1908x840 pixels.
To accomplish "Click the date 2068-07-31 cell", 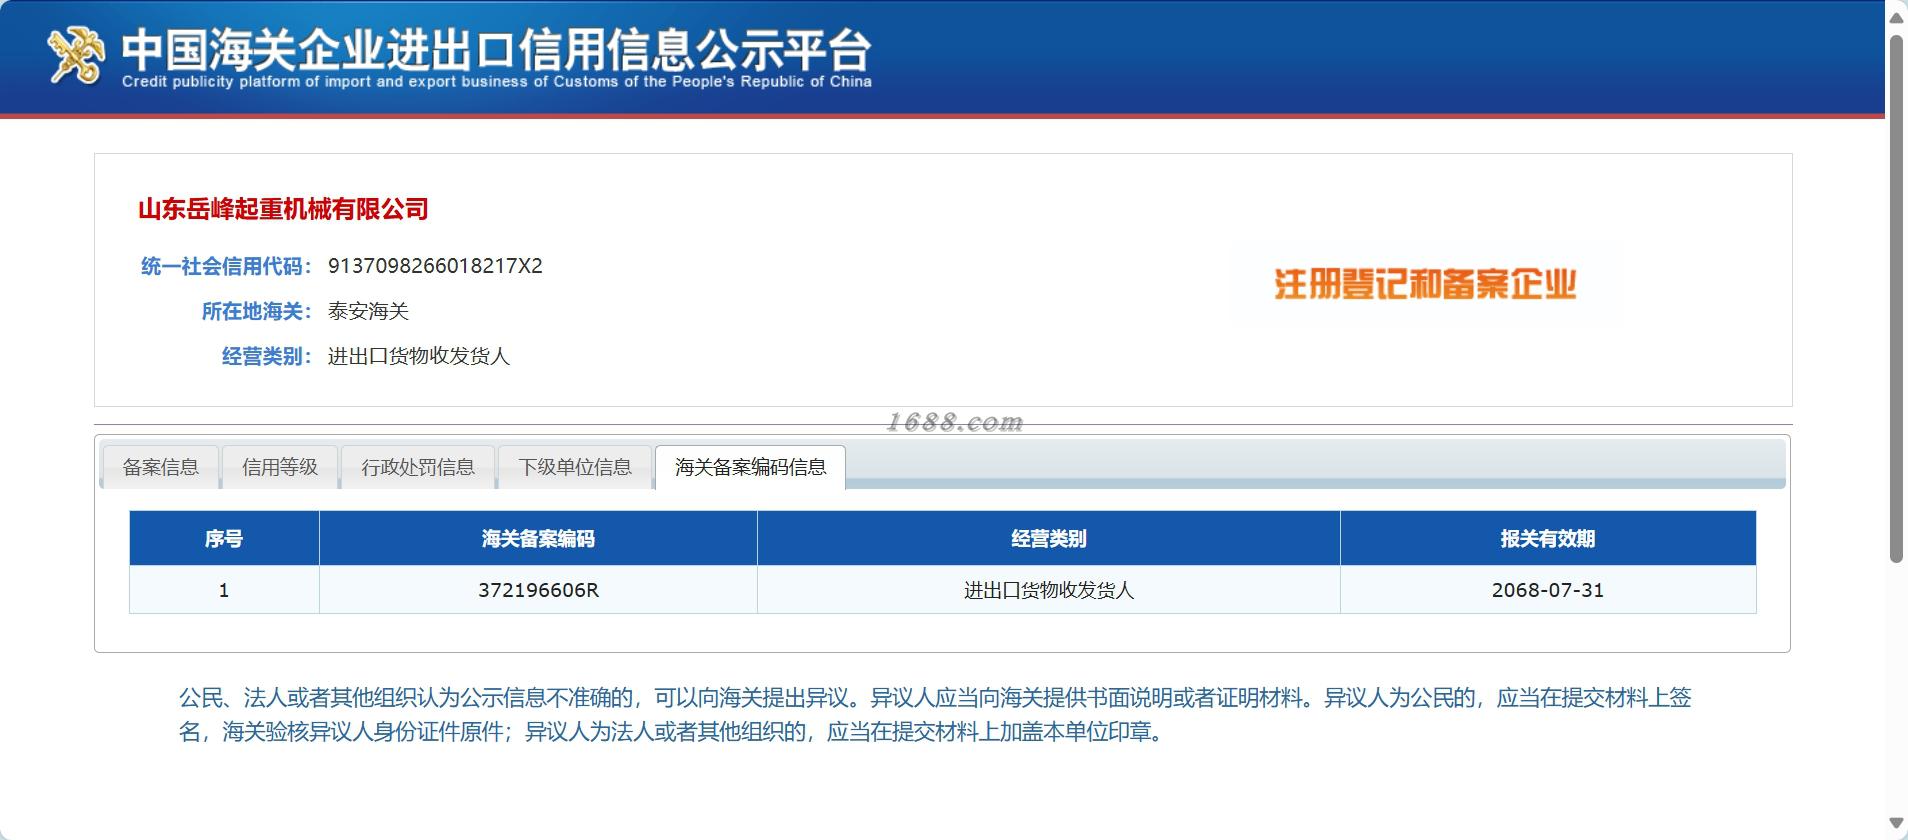I will (x=1548, y=590).
